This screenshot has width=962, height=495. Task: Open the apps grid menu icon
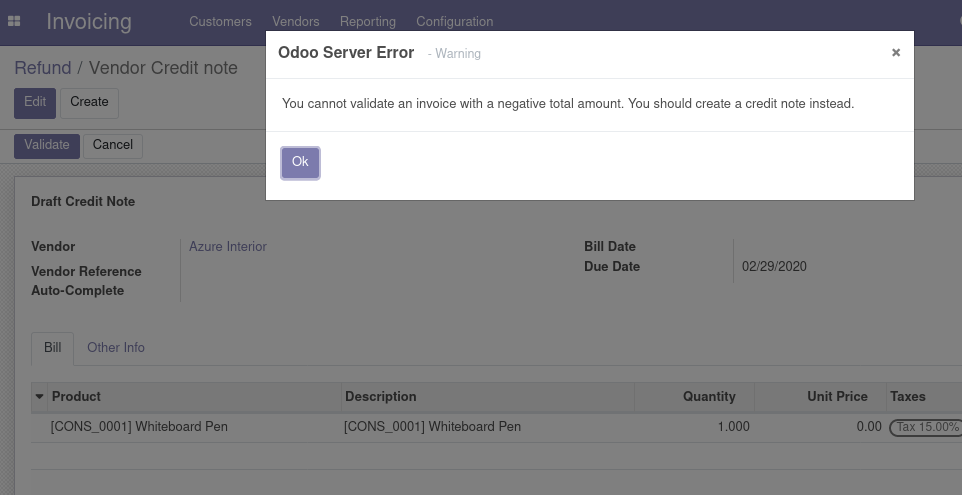[13, 21]
